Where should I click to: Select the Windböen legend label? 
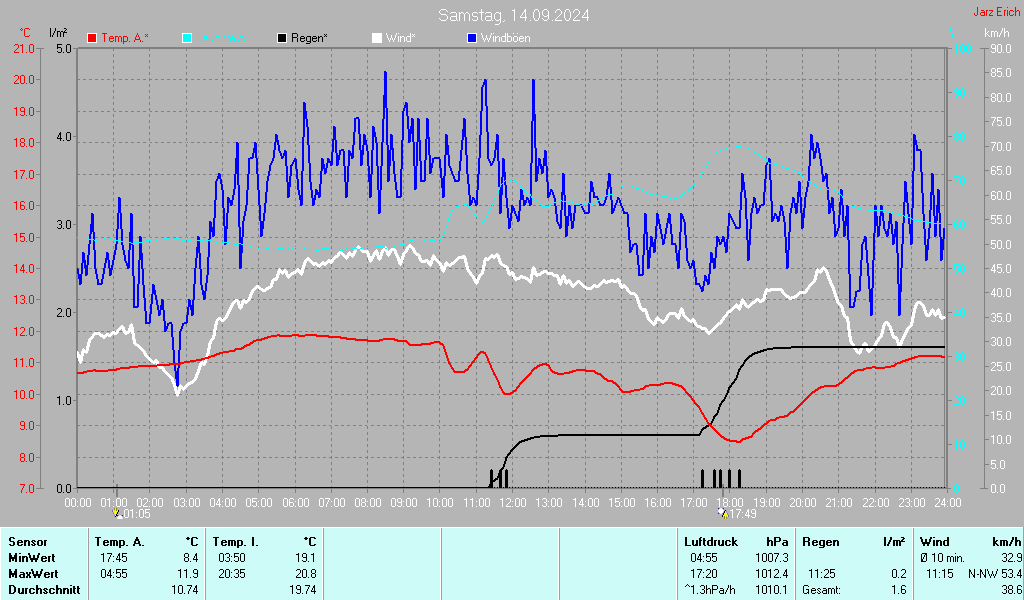point(505,38)
